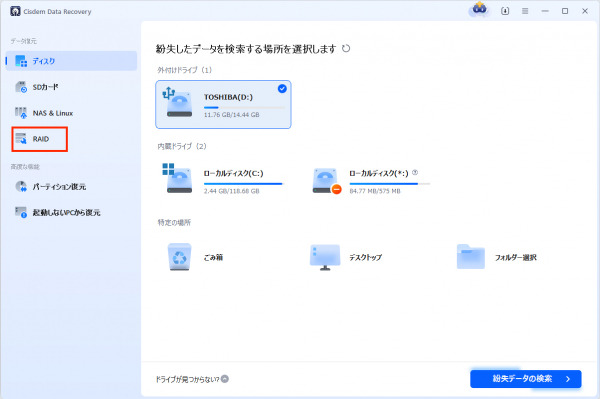Click the TOSHIBA(D:) usage progress bar
Viewport: 600px width, 399px height.
(x=244, y=107)
